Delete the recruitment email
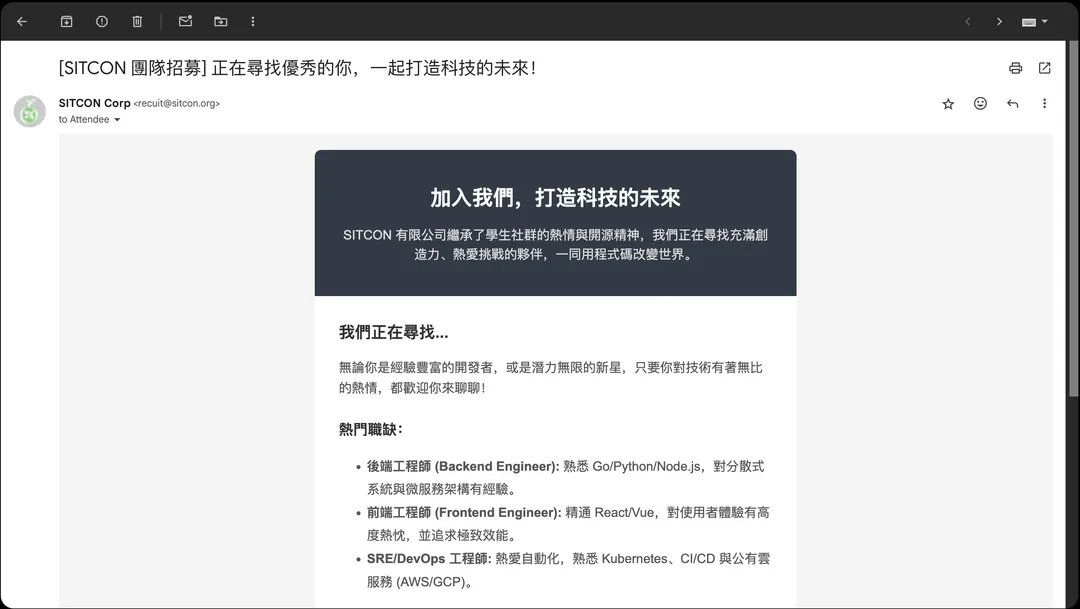The height and width of the screenshot is (609, 1080). pos(137,21)
